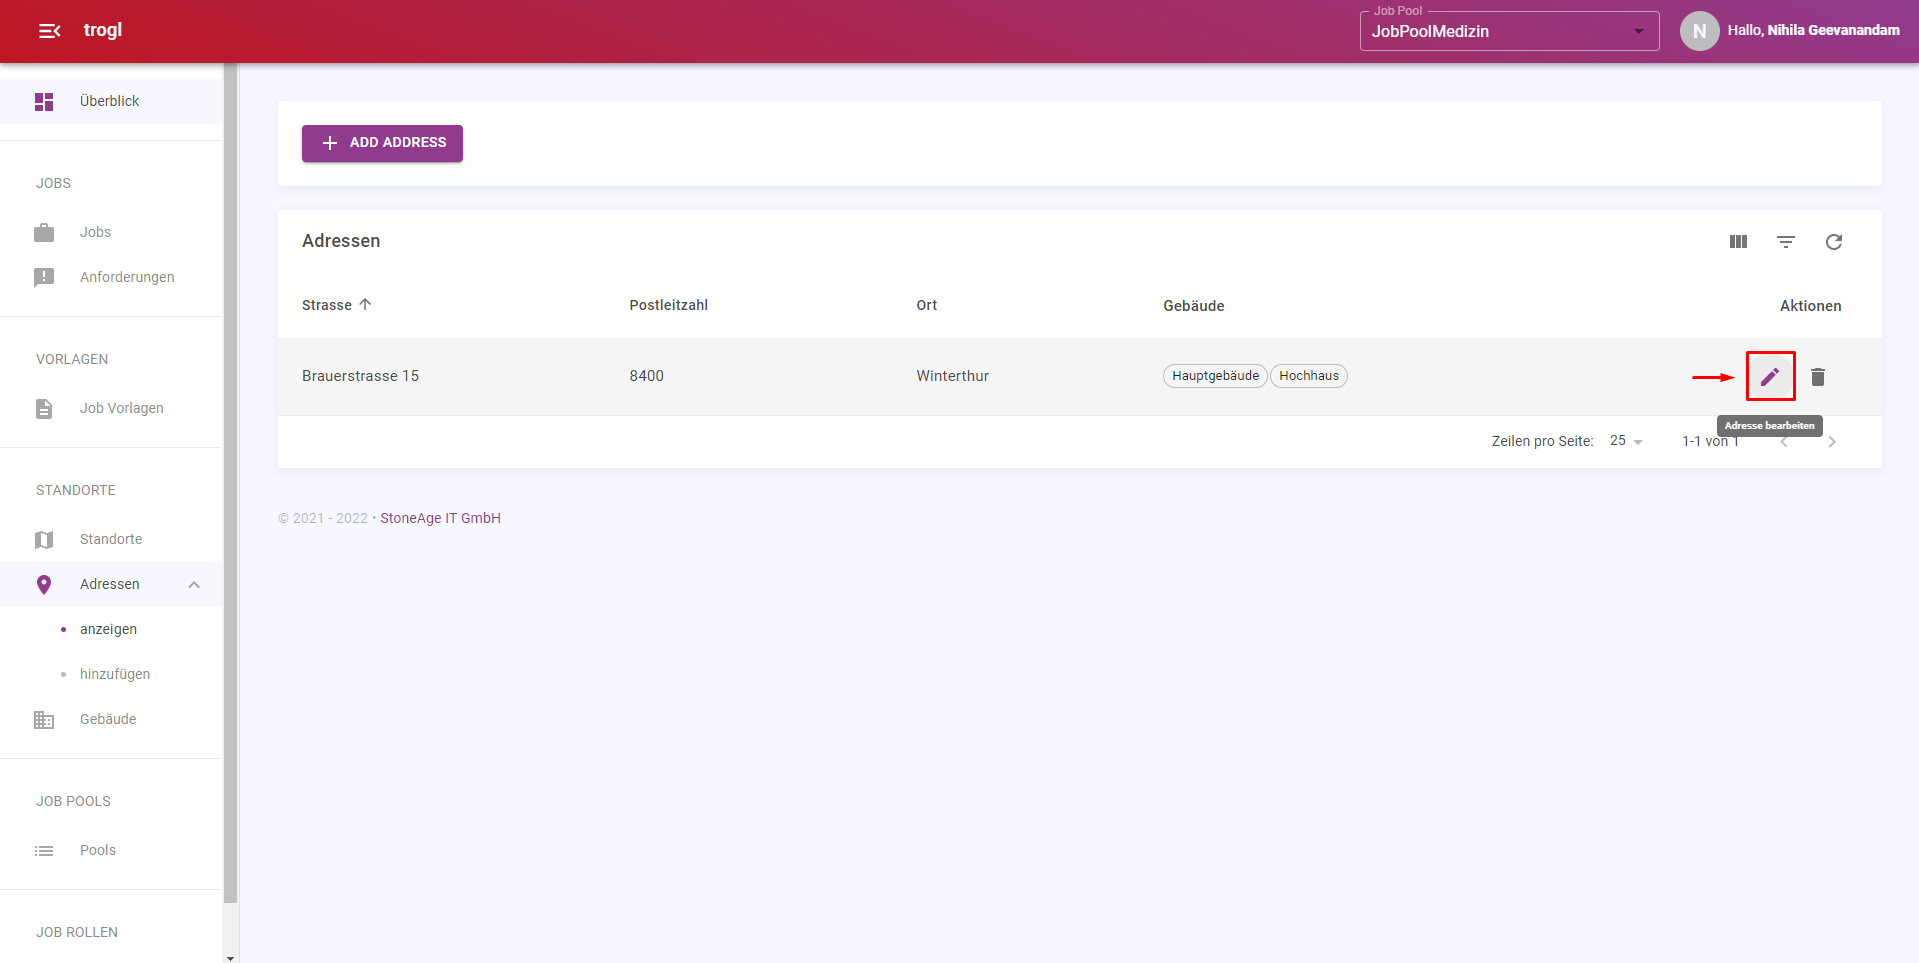This screenshot has height=963, width=1919.
Task: Go to the previous page of addresses
Action: coord(1784,442)
